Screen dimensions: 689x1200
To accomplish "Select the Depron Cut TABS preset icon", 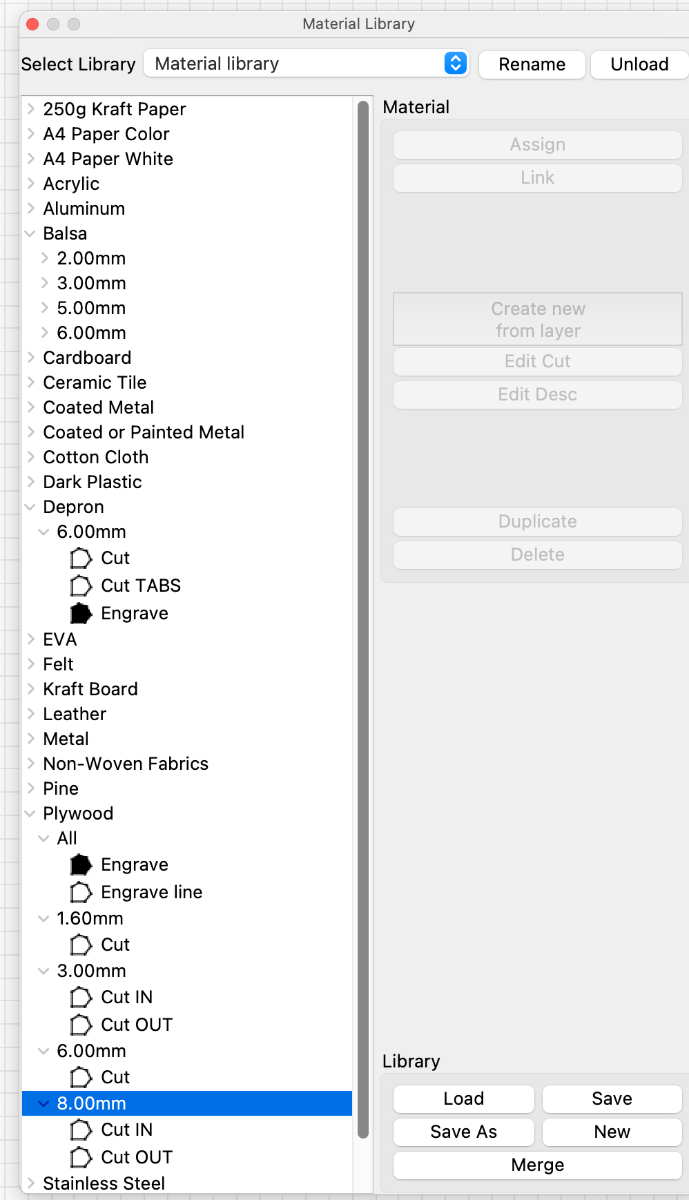I will tap(81, 585).
